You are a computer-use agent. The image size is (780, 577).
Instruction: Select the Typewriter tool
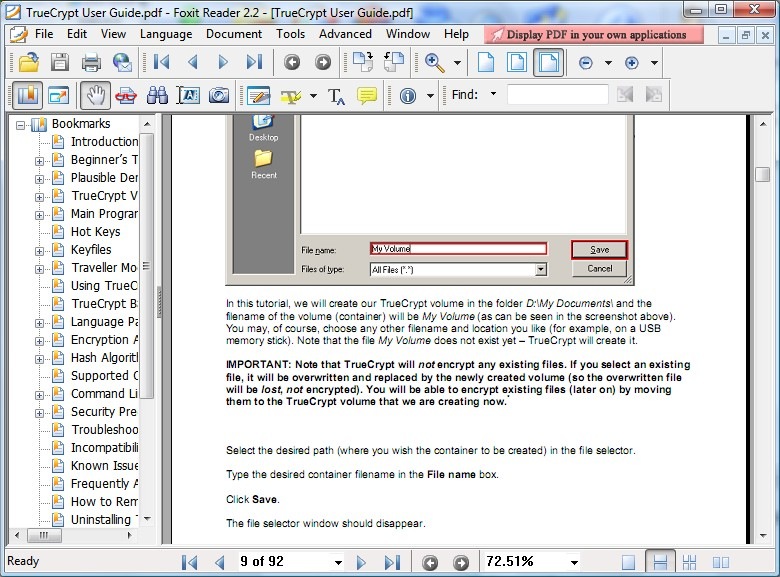[x=336, y=96]
